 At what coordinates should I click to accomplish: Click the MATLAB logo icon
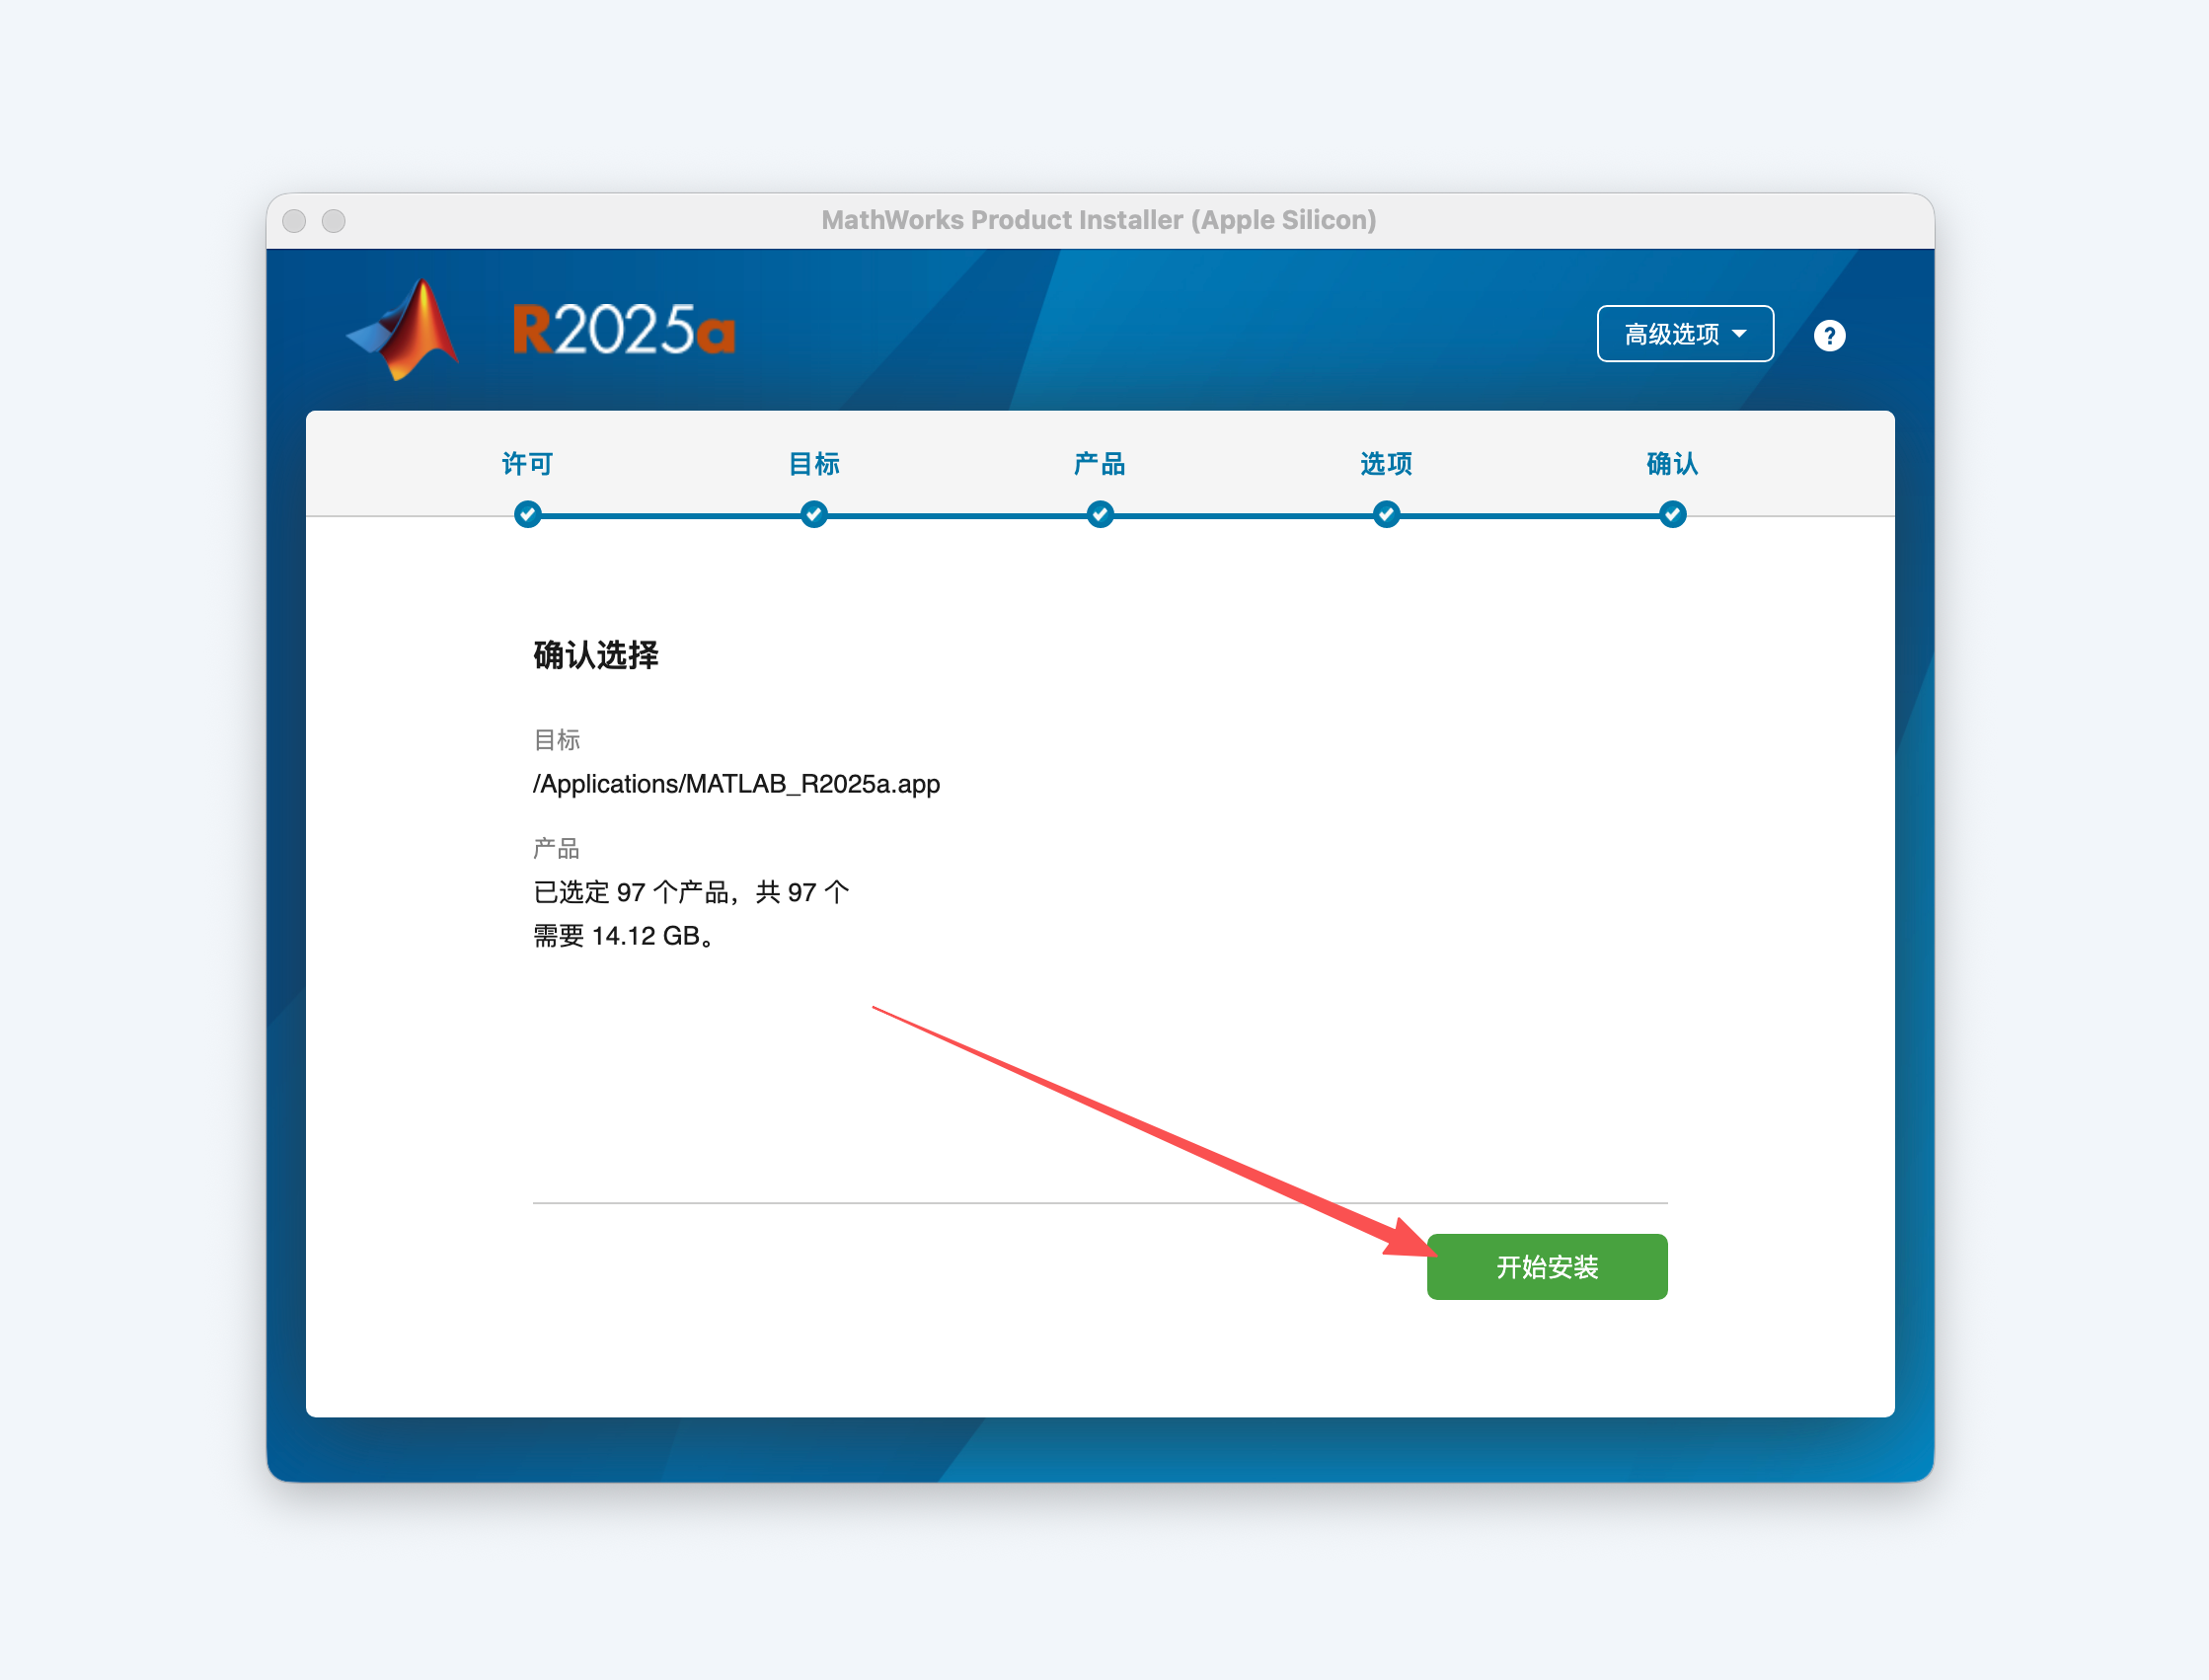pyautogui.click(x=402, y=329)
